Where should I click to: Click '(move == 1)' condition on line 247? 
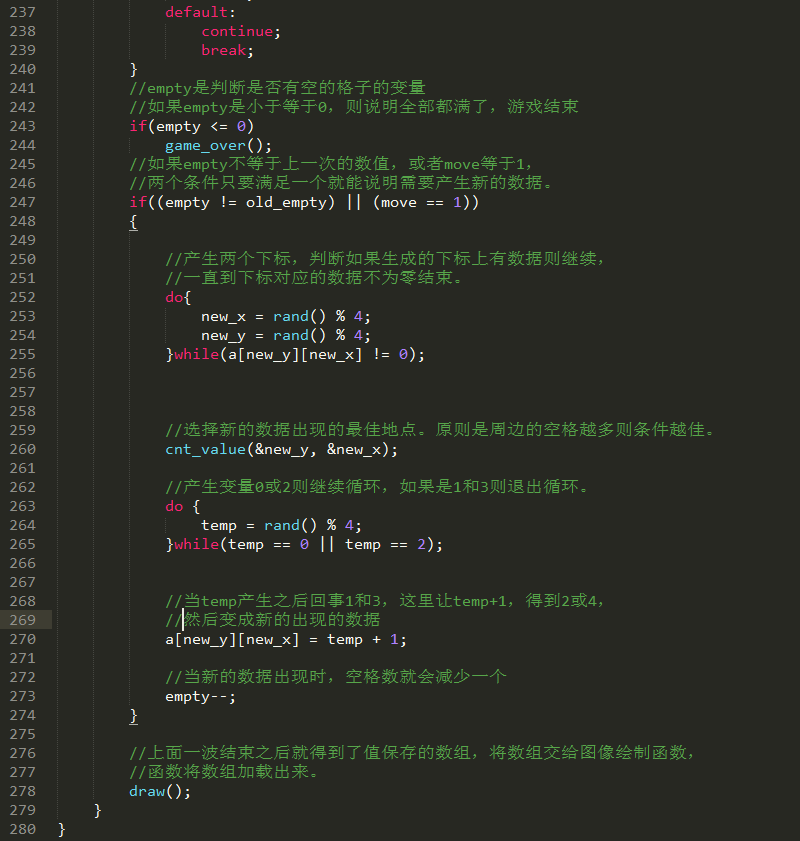tap(421, 203)
